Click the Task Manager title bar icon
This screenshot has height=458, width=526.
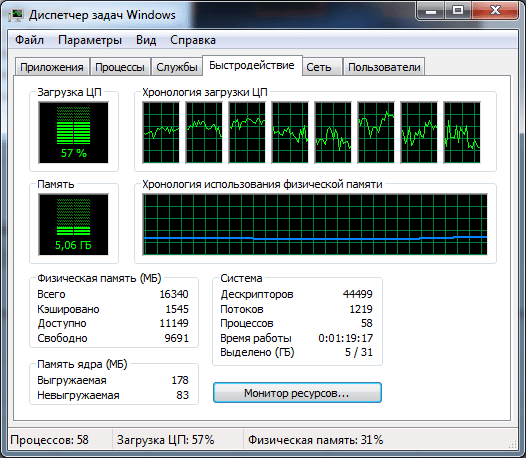pyautogui.click(x=15, y=15)
